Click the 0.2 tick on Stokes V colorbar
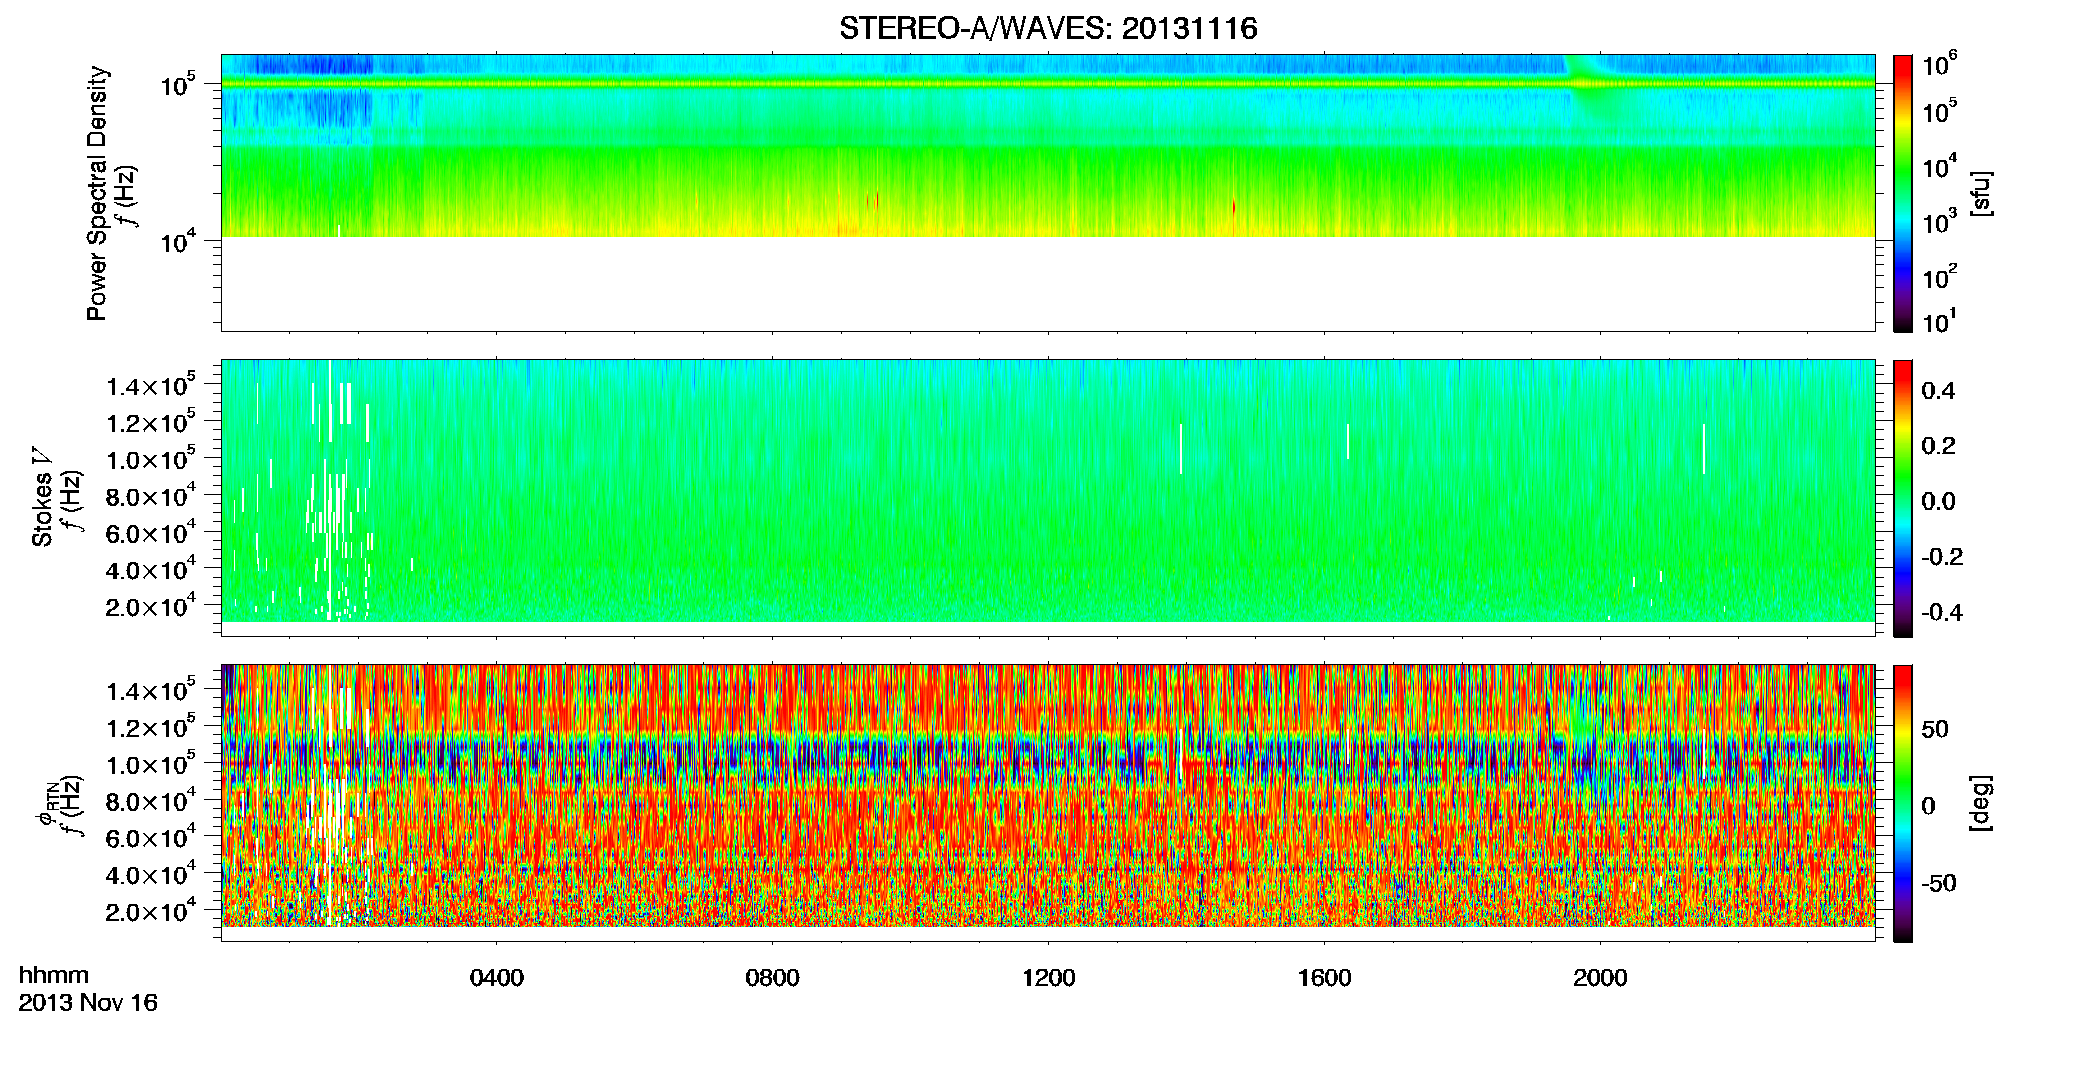 pyautogui.click(x=1938, y=446)
